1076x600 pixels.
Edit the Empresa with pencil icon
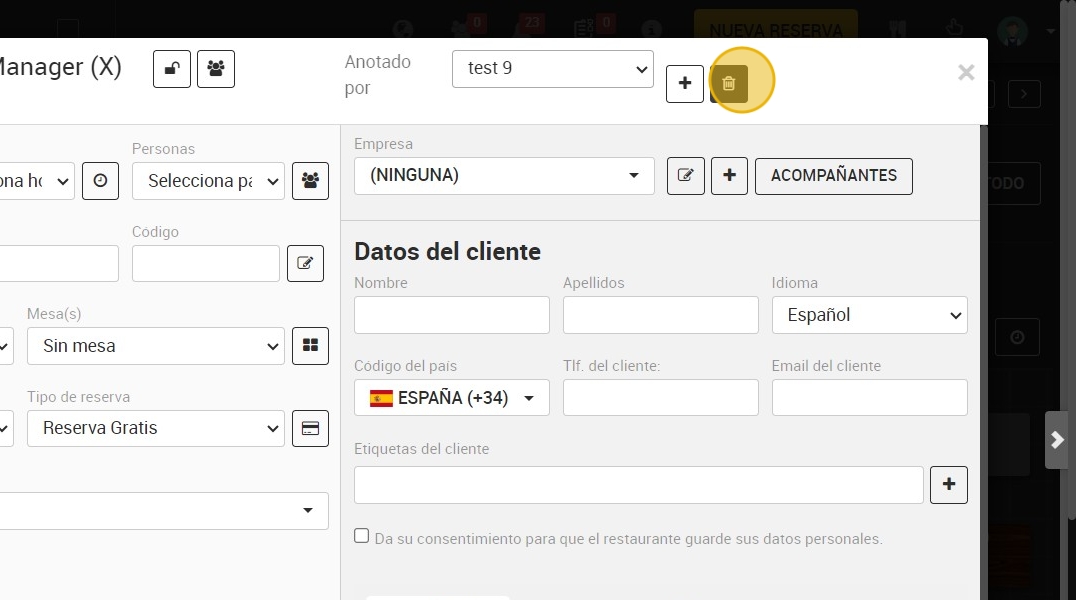point(686,176)
